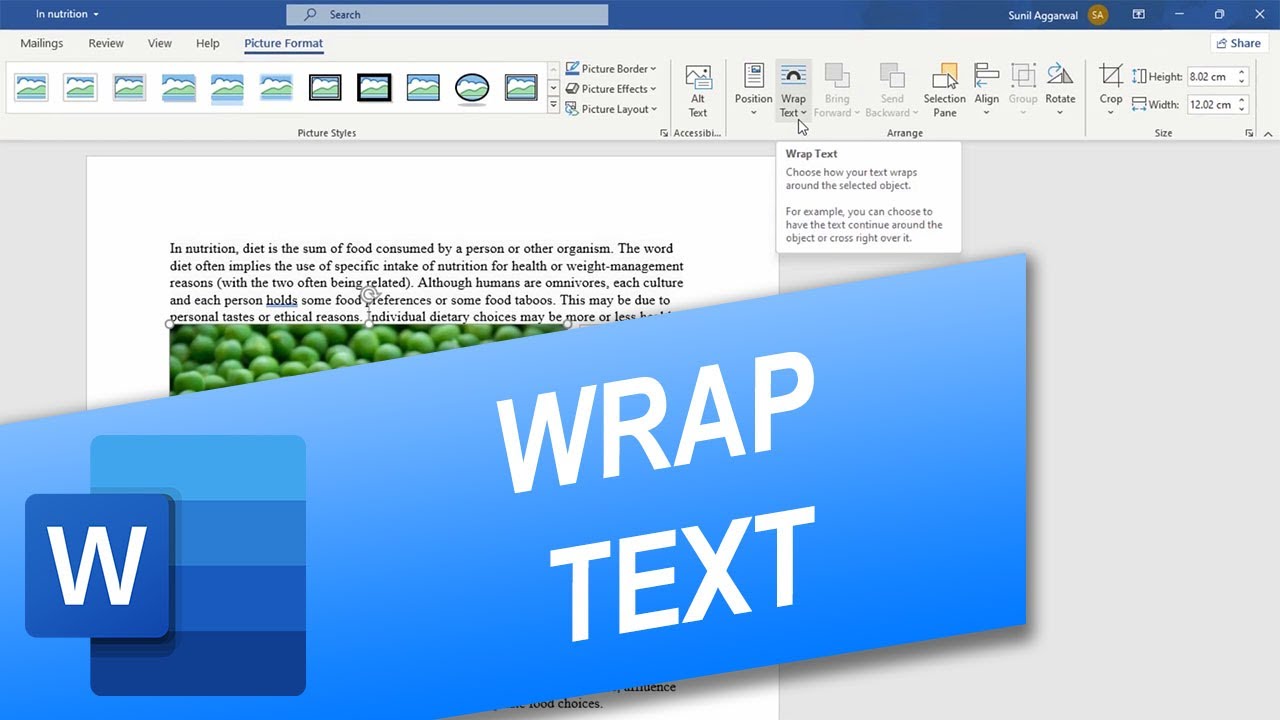The width and height of the screenshot is (1280, 720).
Task: Click the Height input field
Action: [x=1211, y=76]
